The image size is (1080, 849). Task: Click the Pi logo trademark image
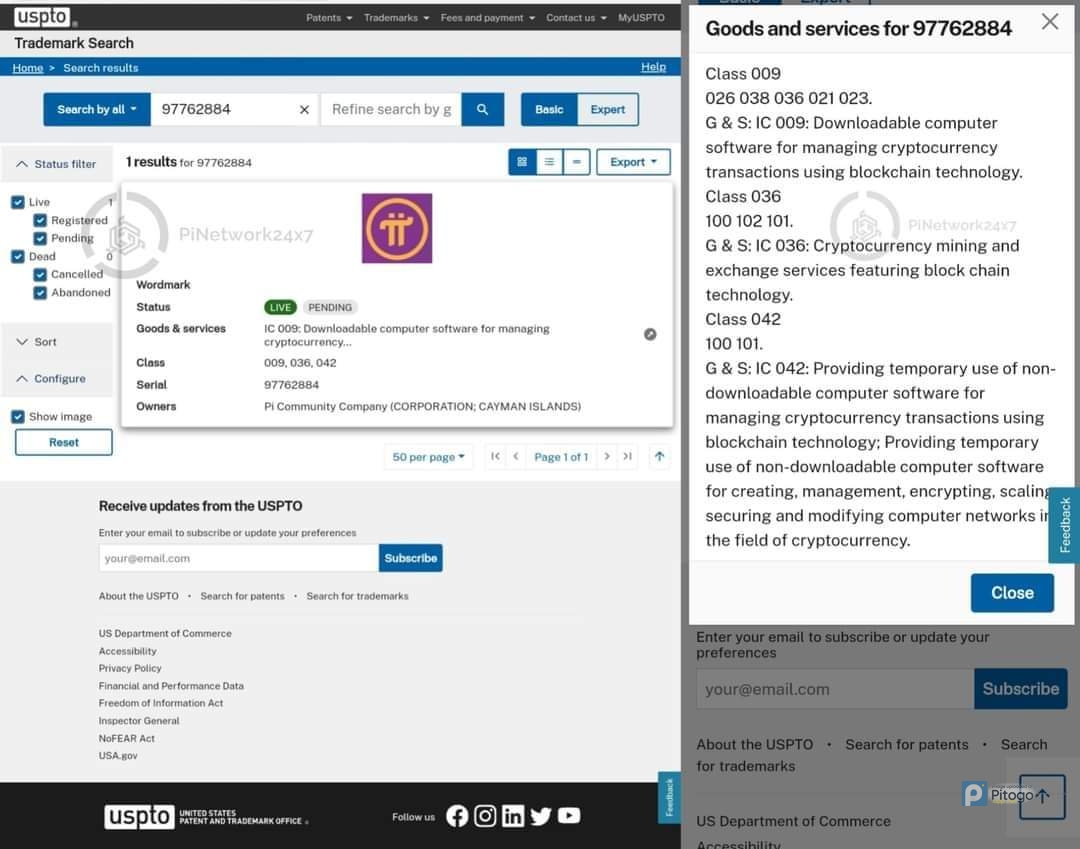(x=397, y=228)
